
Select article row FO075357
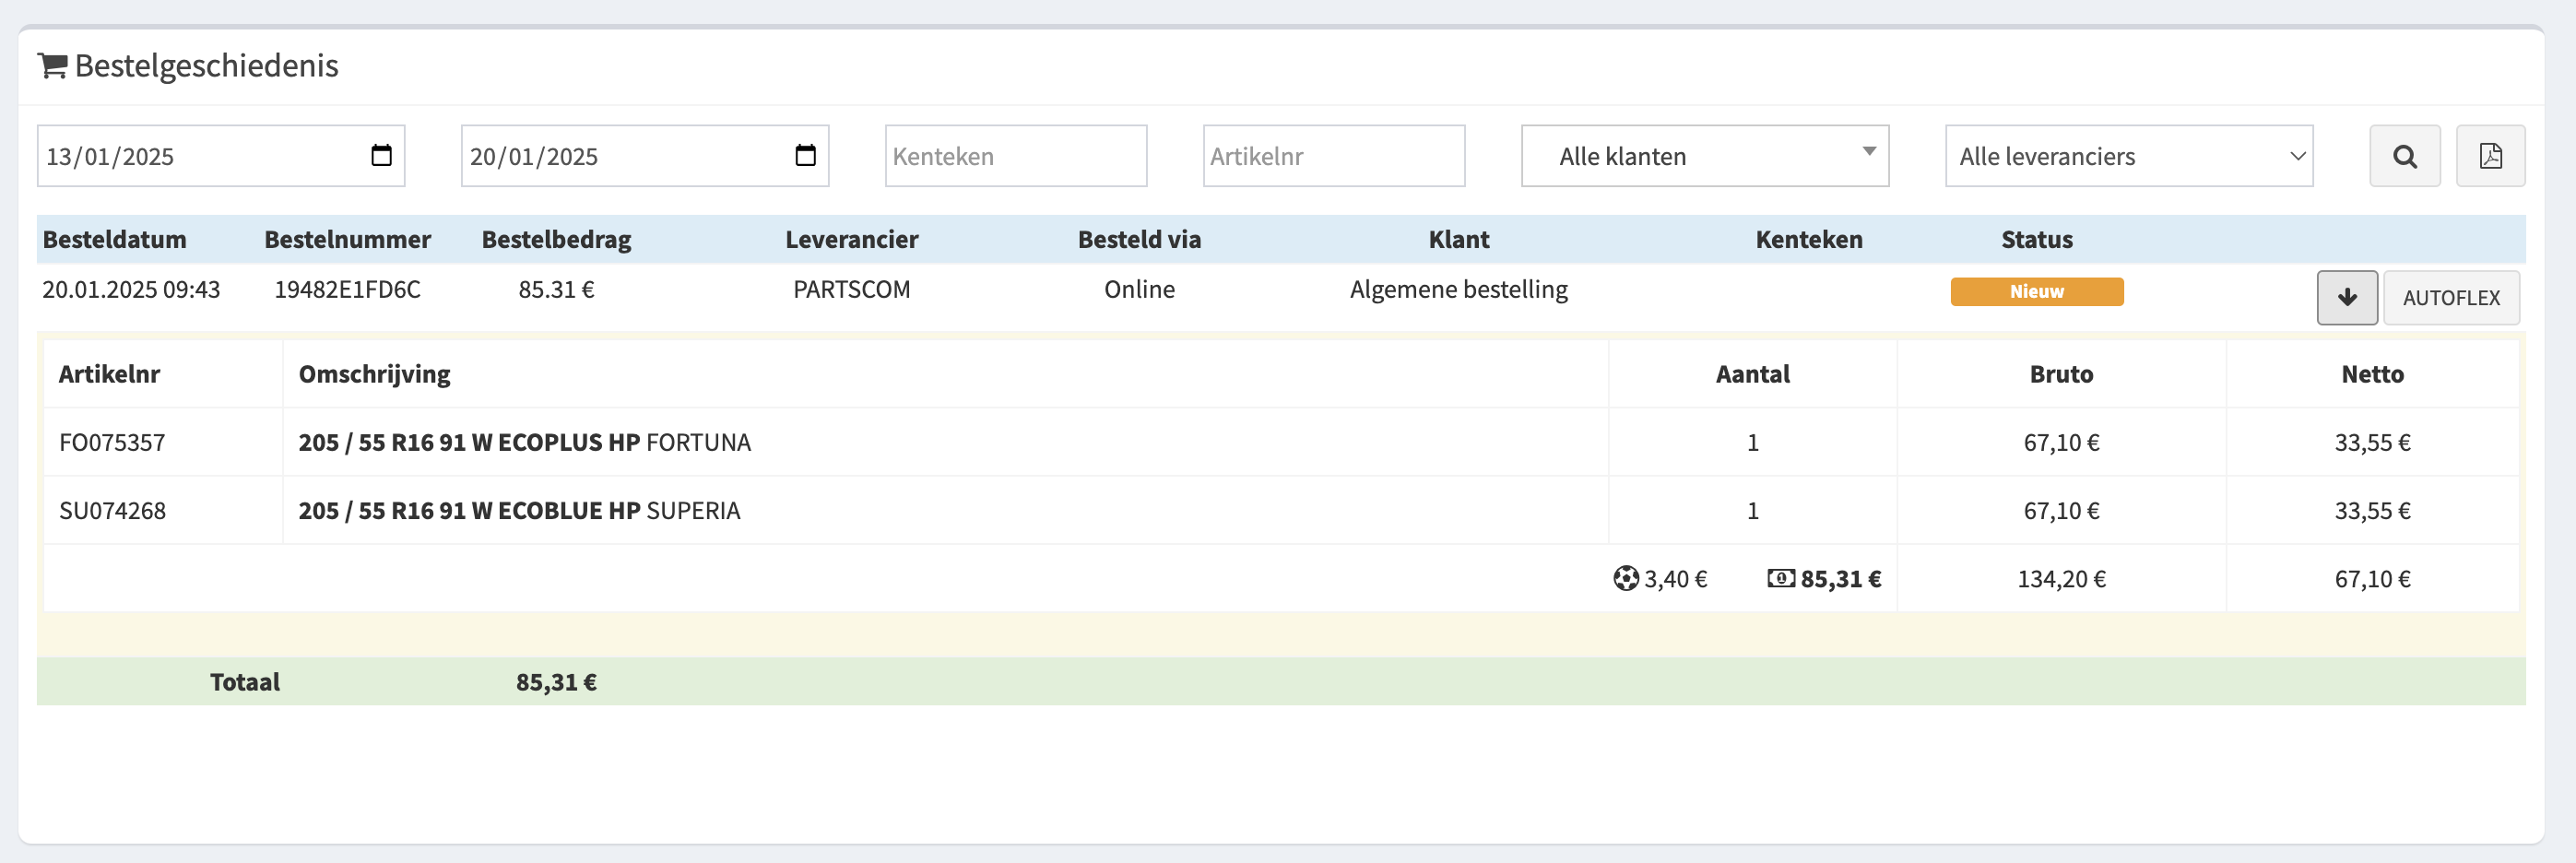tap(112, 442)
